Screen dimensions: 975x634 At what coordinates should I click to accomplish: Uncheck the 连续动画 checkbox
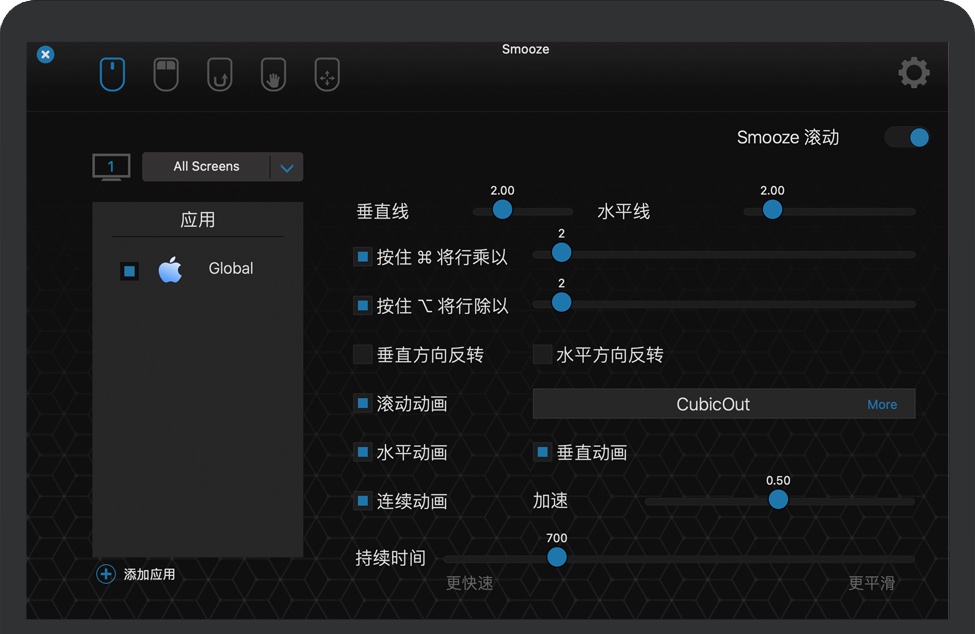pos(363,500)
